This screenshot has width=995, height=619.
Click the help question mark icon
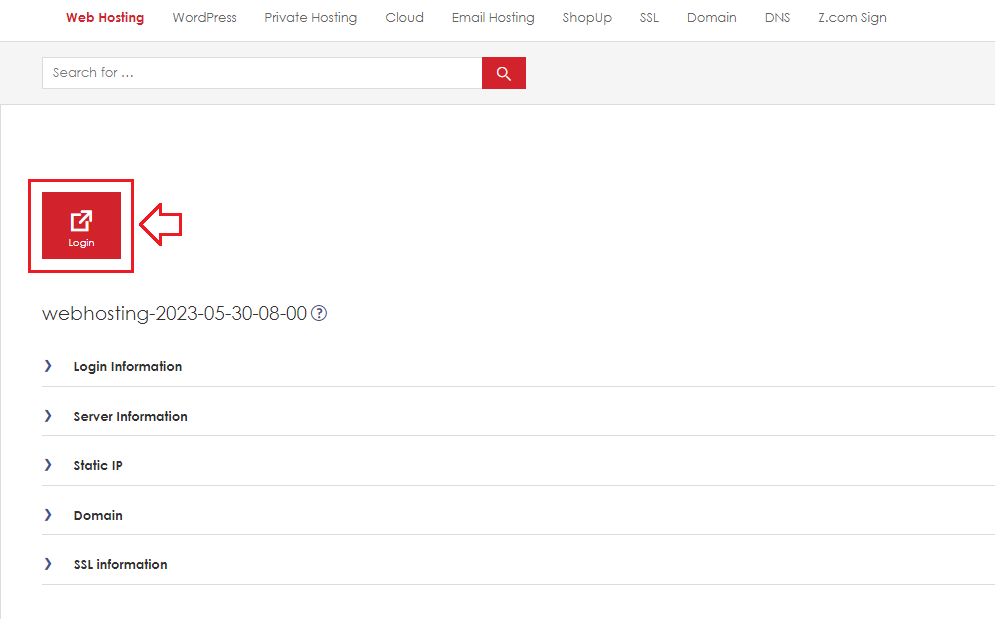coord(319,313)
